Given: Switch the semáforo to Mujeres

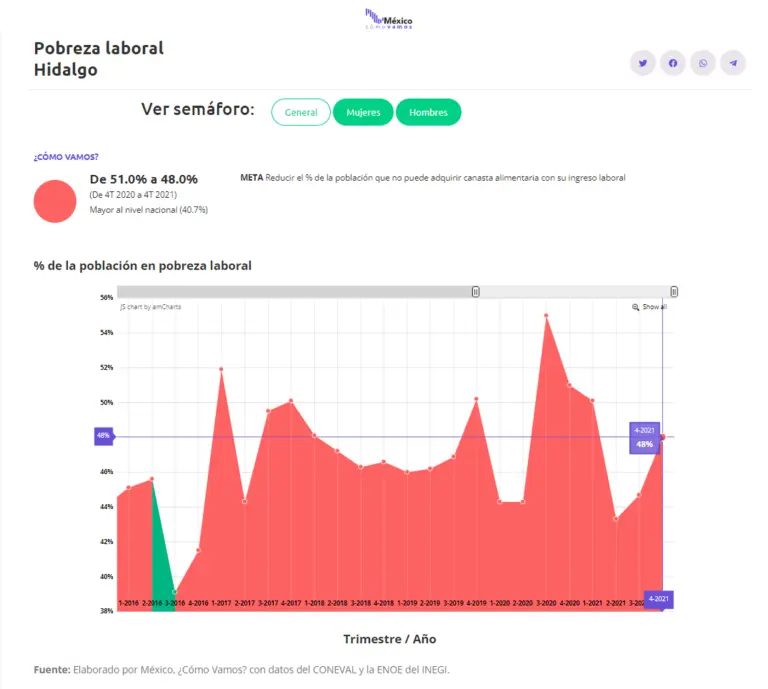Looking at the screenshot, I should (363, 113).
